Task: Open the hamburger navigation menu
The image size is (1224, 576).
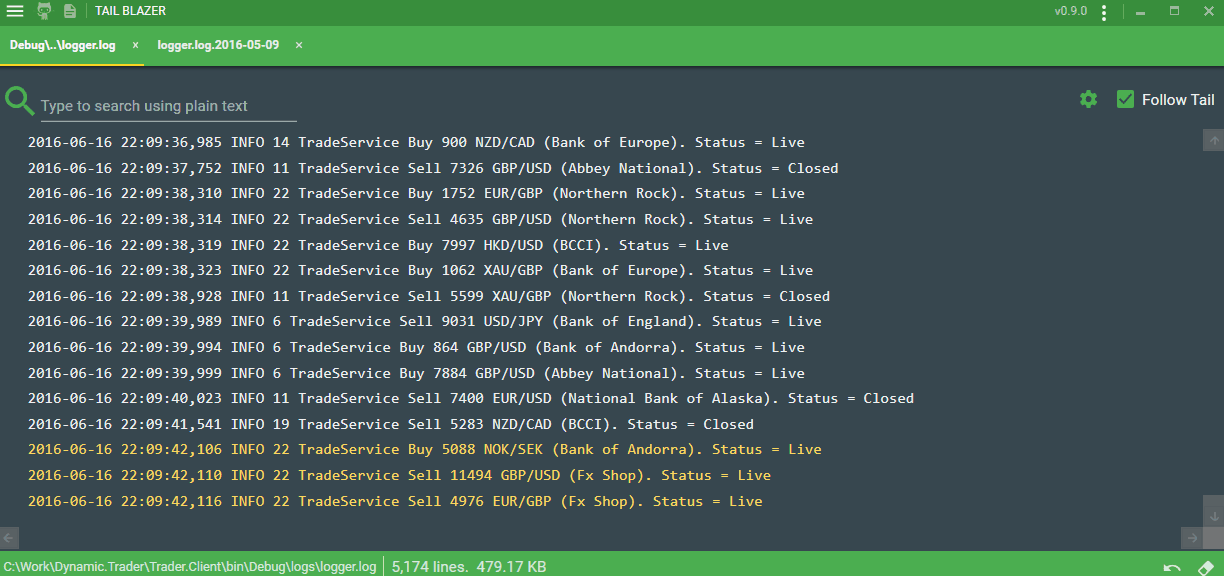Action: (15, 12)
